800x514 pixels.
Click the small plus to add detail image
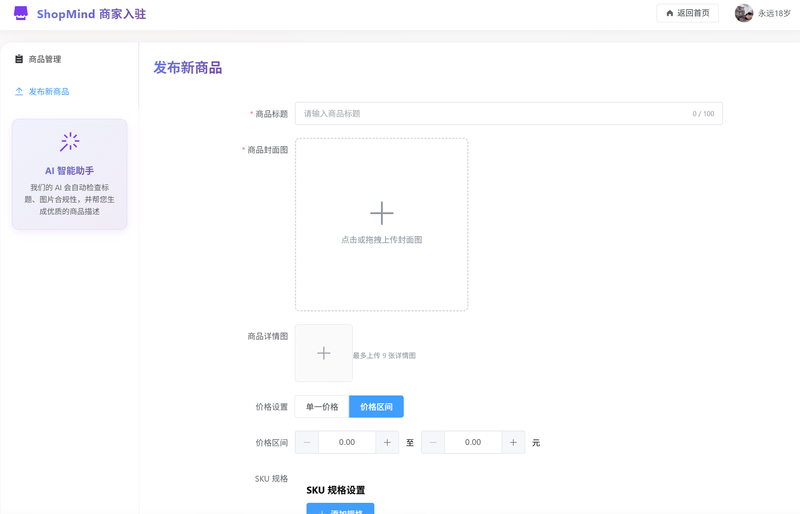pyautogui.click(x=323, y=353)
